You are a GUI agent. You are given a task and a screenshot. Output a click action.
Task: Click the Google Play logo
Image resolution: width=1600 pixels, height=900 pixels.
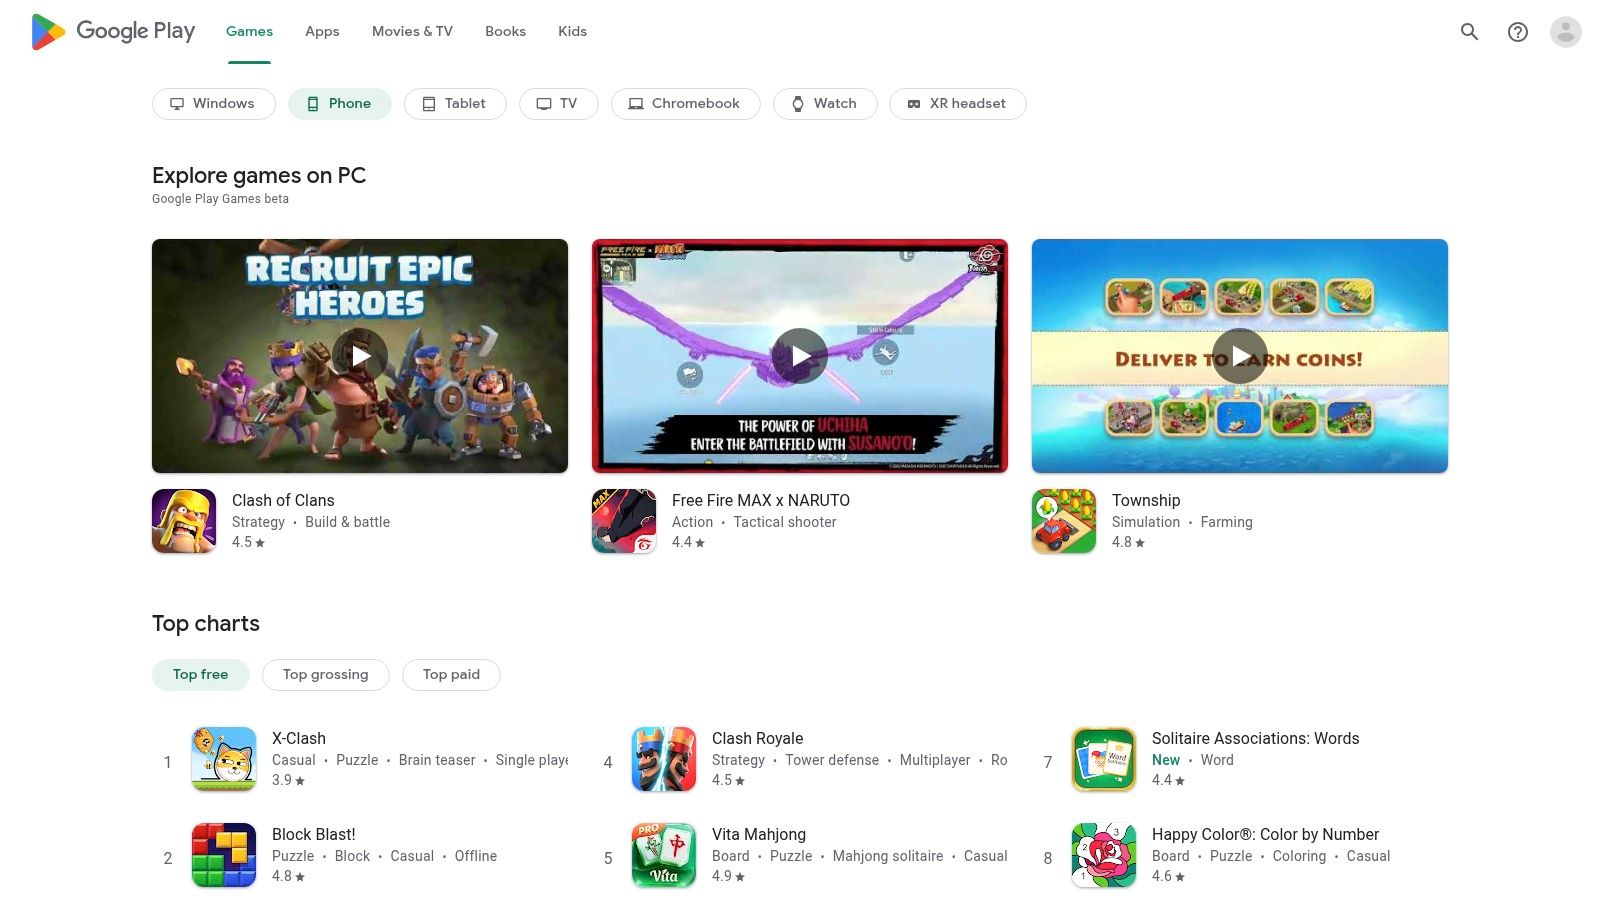pyautogui.click(x=112, y=31)
